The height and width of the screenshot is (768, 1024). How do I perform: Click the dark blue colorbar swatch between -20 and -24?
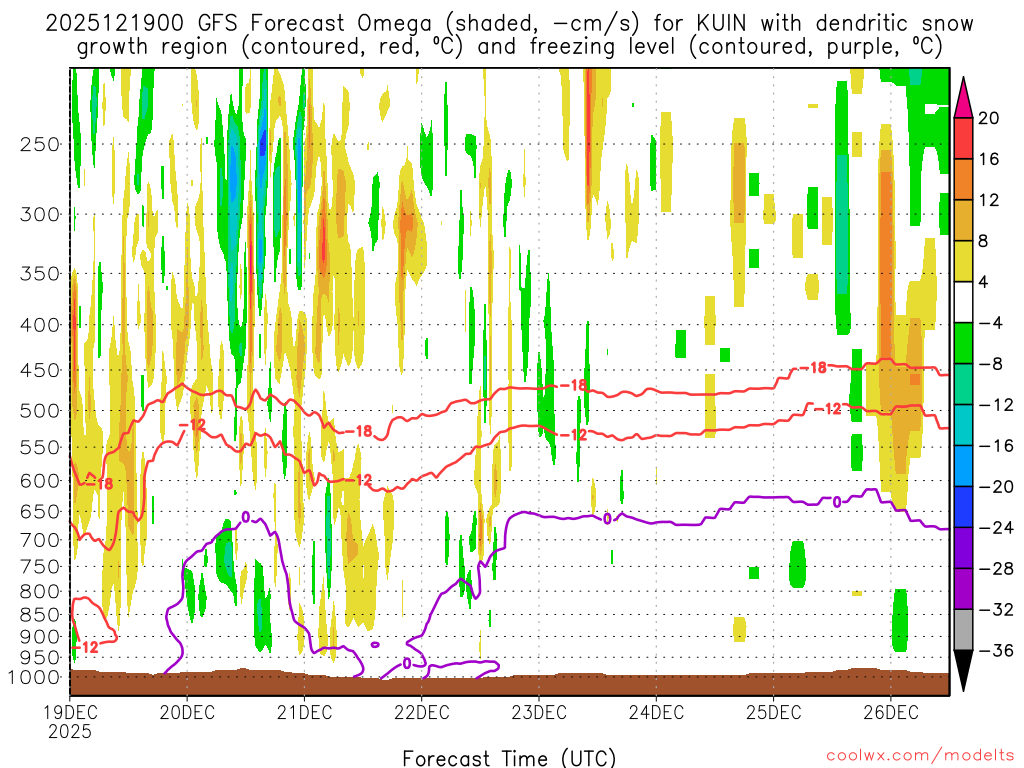point(963,507)
